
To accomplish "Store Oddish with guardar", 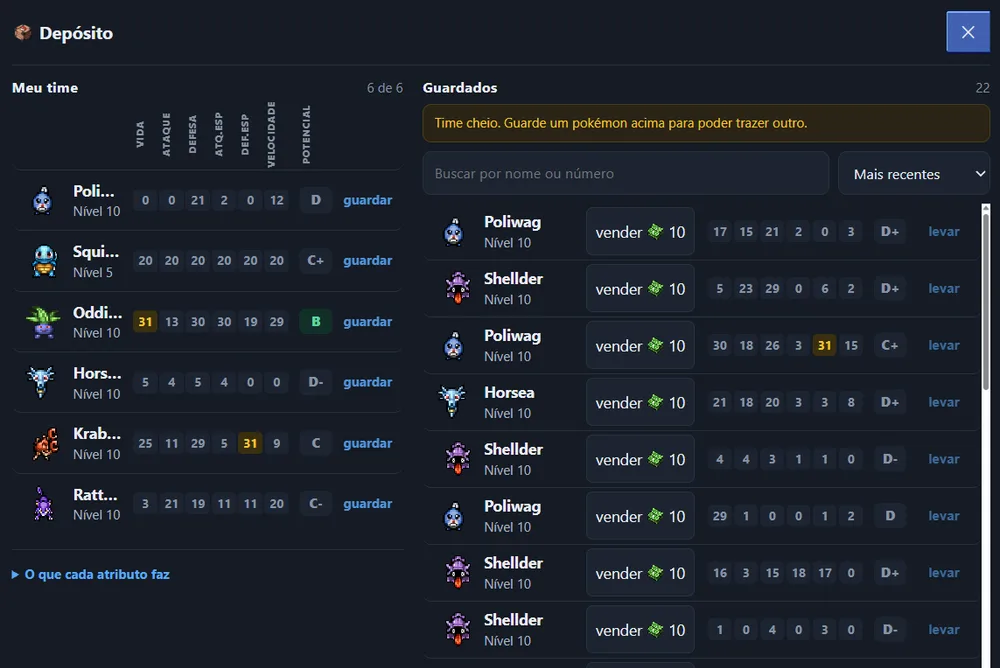I will [x=367, y=322].
